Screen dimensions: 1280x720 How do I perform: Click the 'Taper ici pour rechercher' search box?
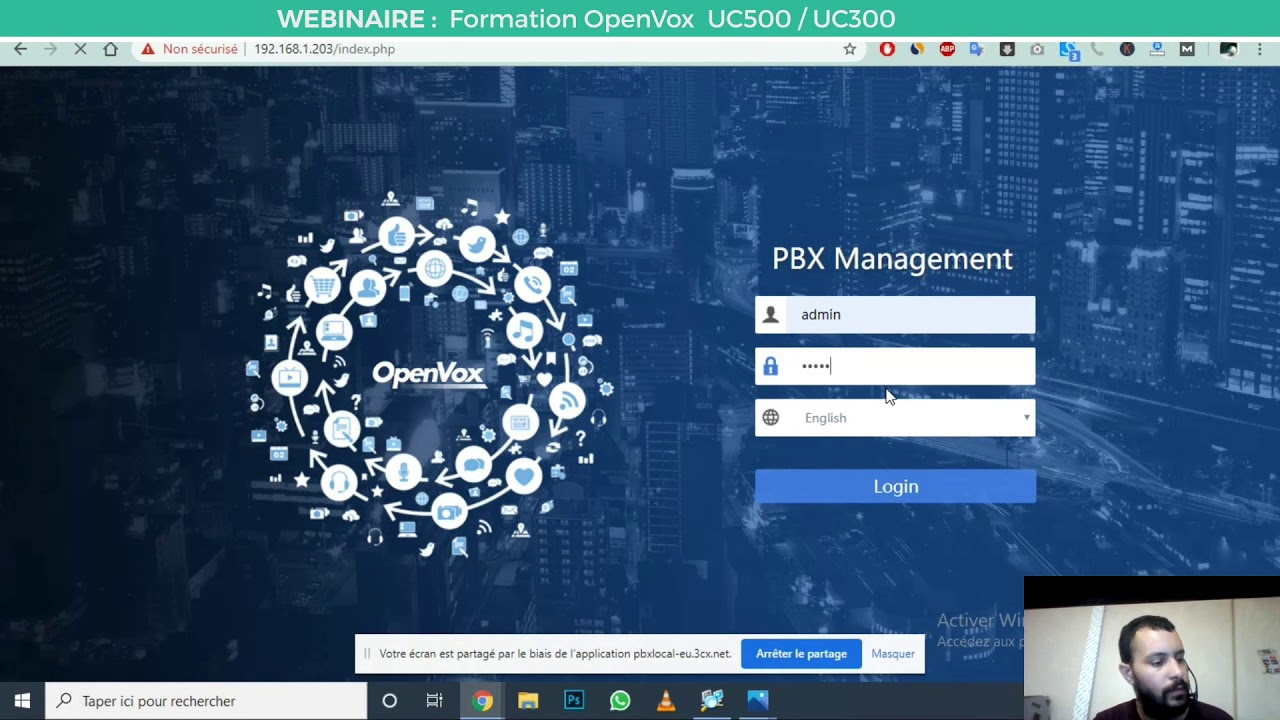pyautogui.click(x=206, y=701)
